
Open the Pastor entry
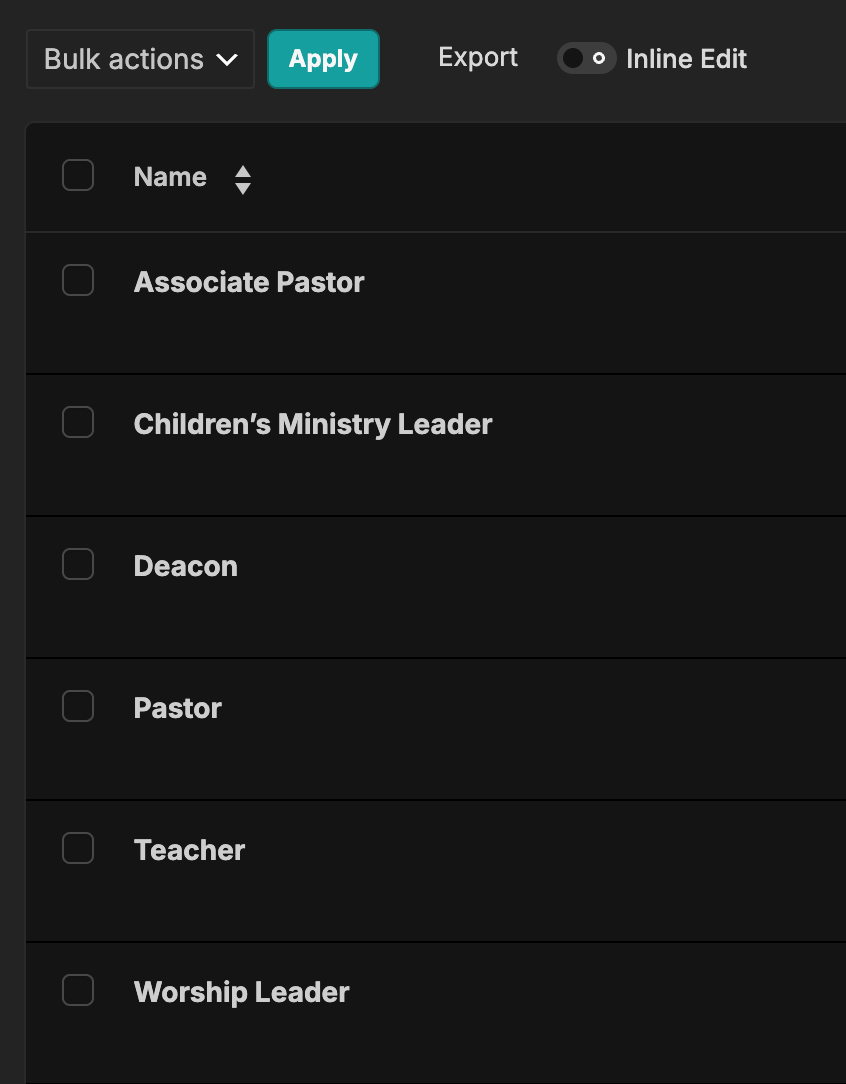[178, 708]
